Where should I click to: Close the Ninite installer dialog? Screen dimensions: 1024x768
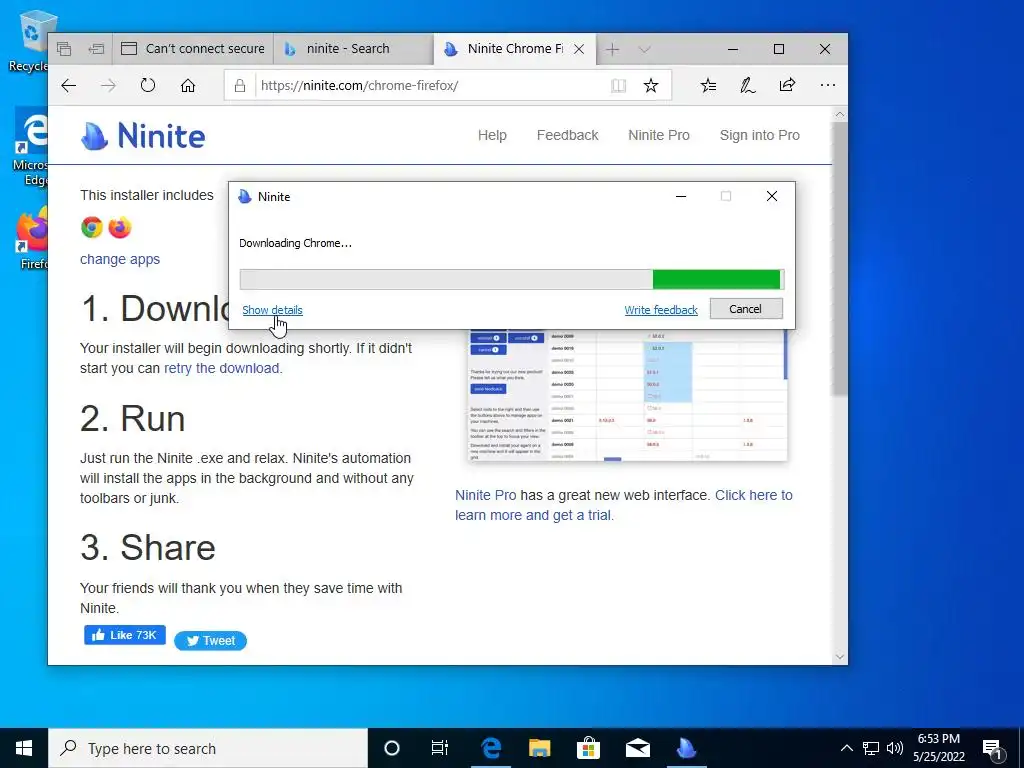click(771, 197)
